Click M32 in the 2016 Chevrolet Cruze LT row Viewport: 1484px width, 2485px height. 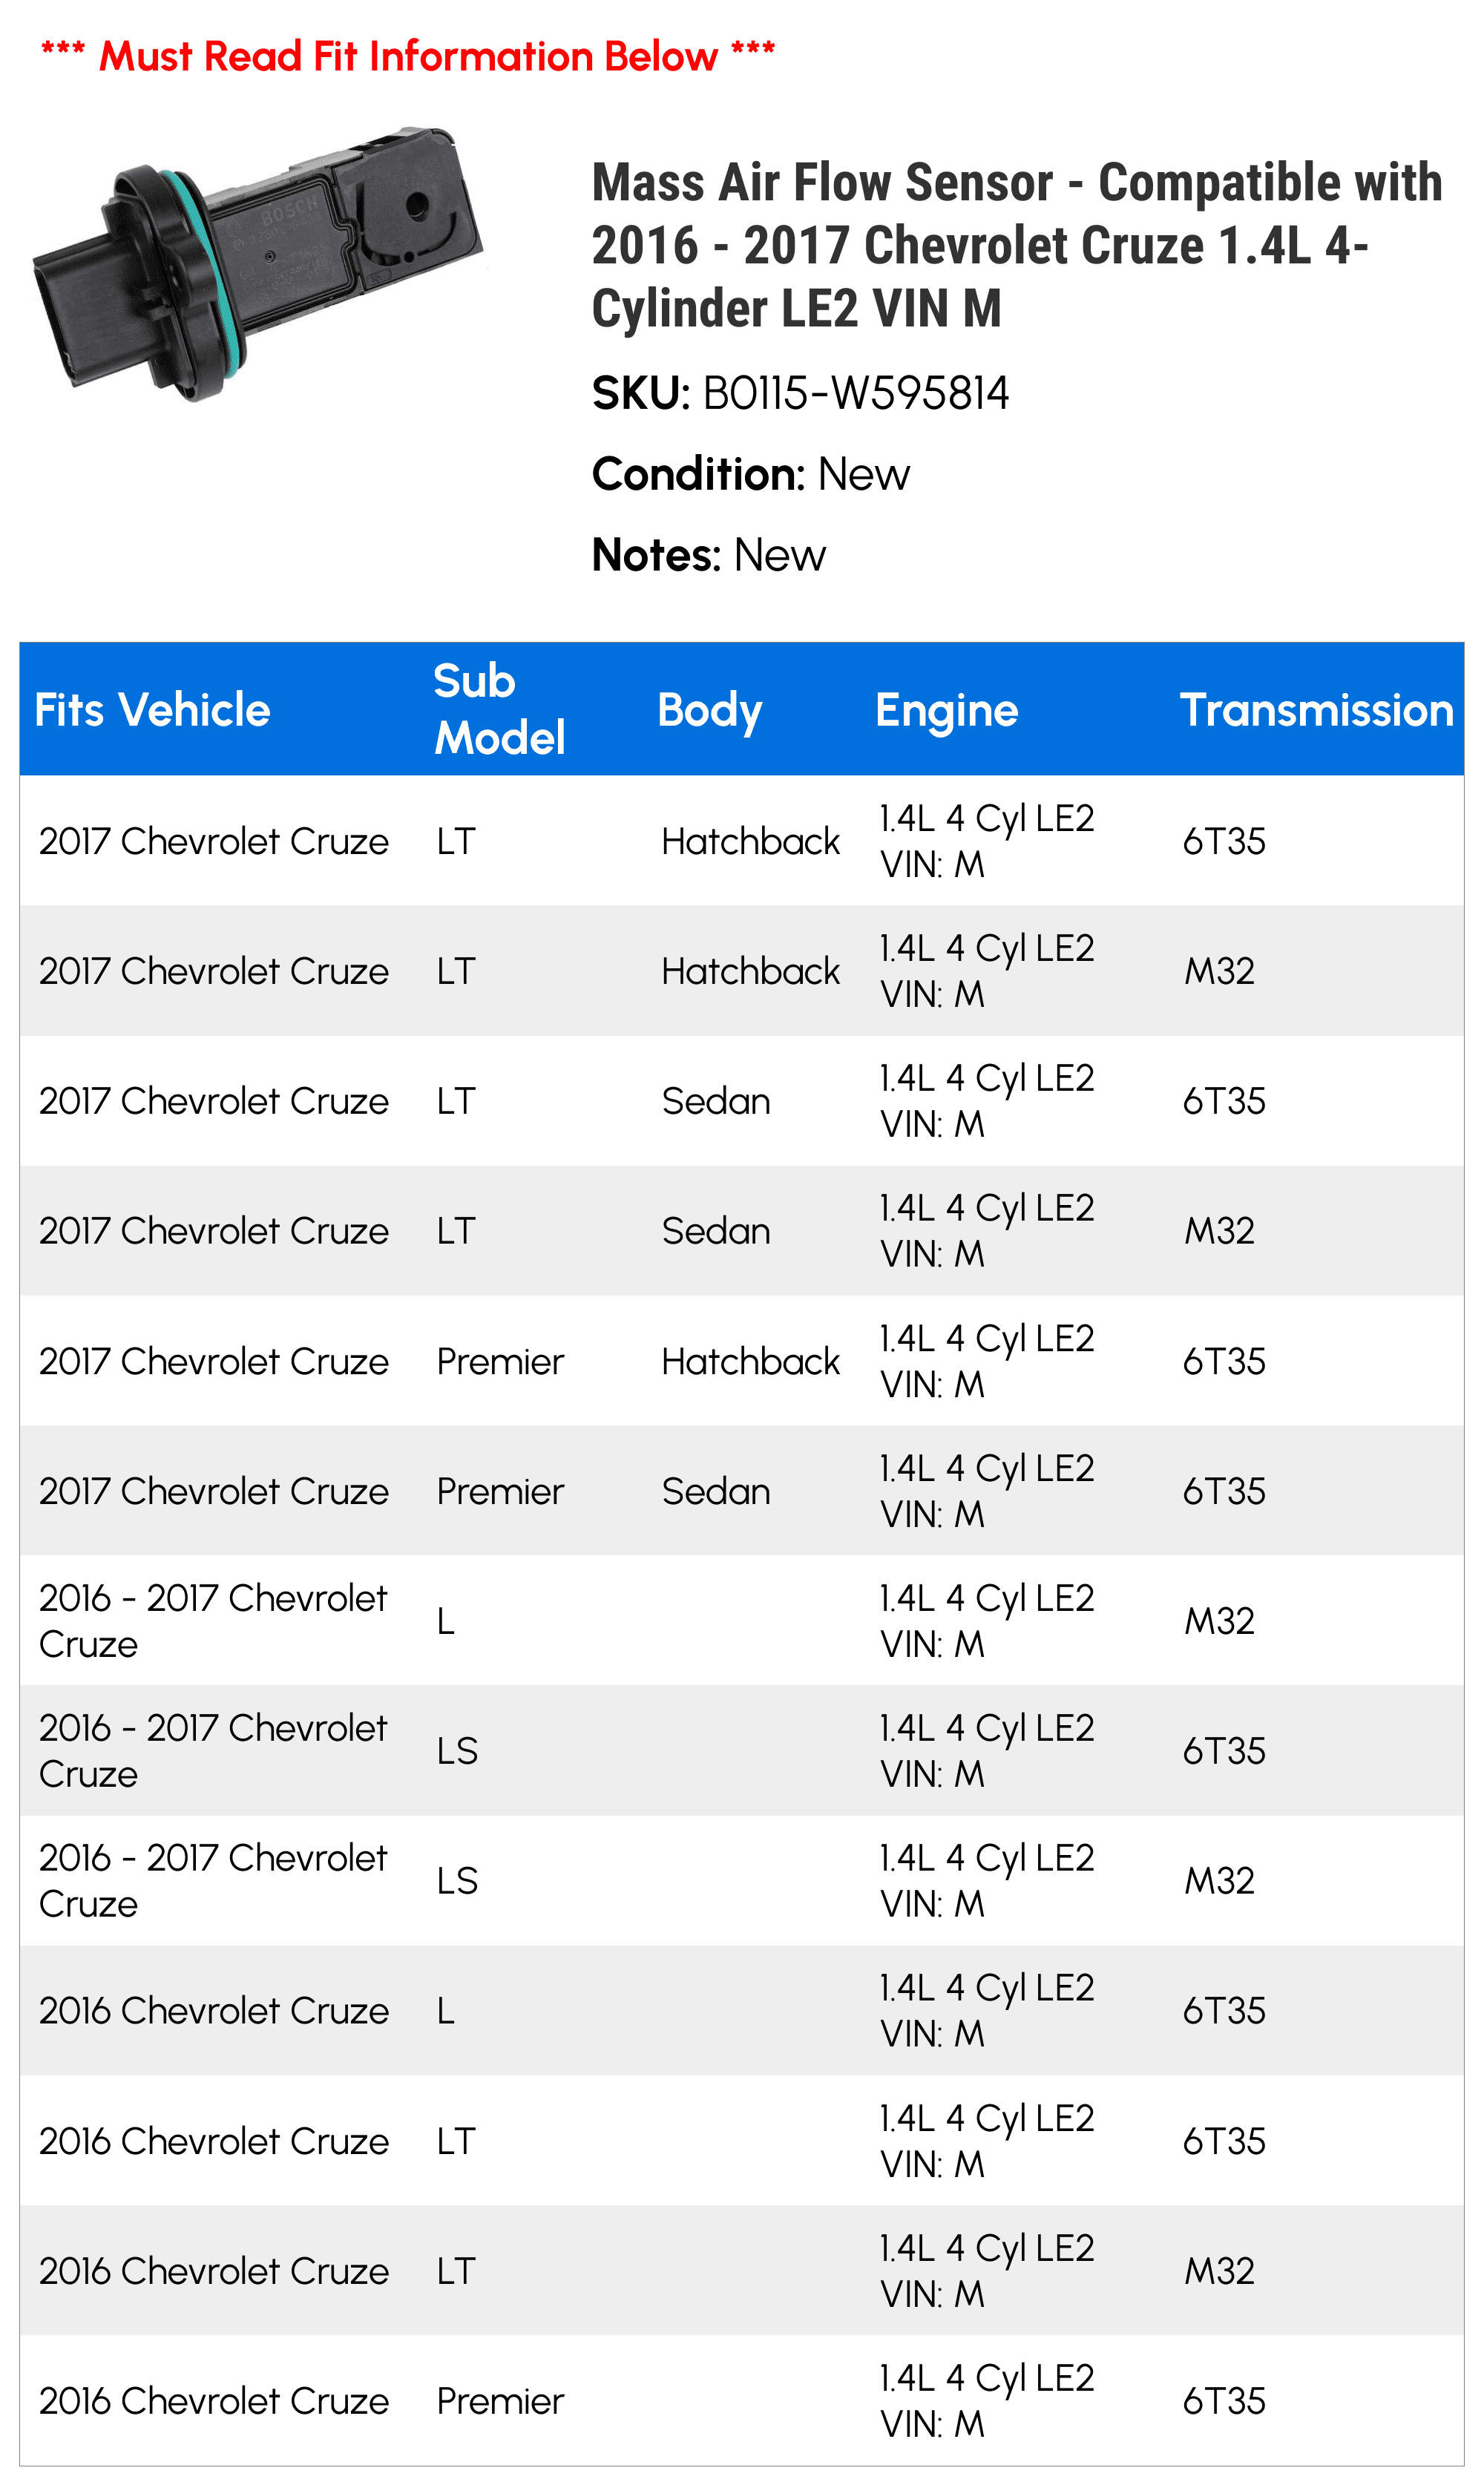[x=1219, y=2271]
